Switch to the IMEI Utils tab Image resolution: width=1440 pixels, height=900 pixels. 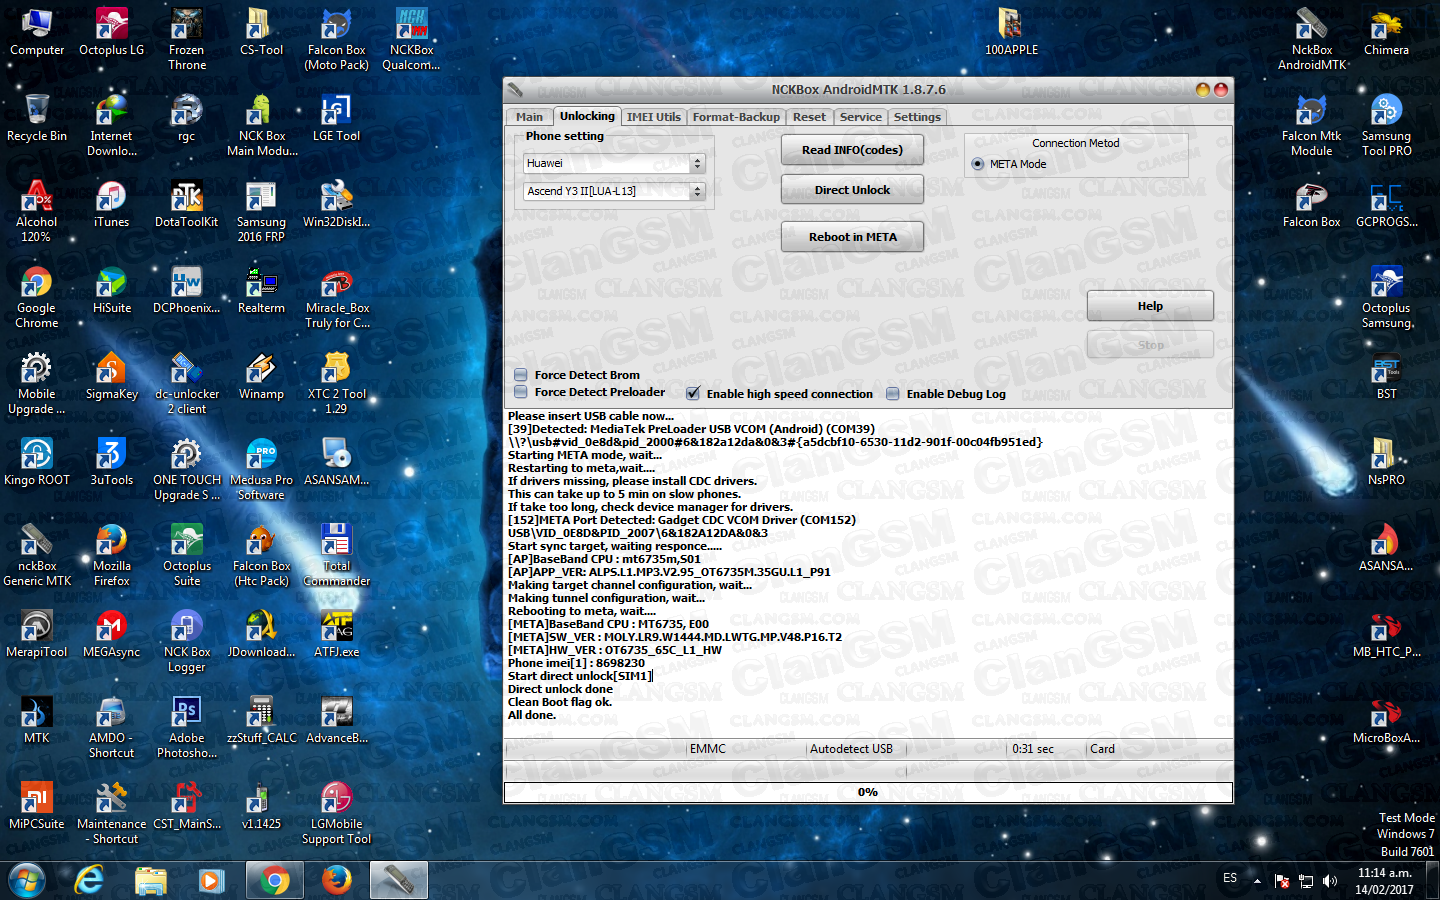click(x=653, y=117)
